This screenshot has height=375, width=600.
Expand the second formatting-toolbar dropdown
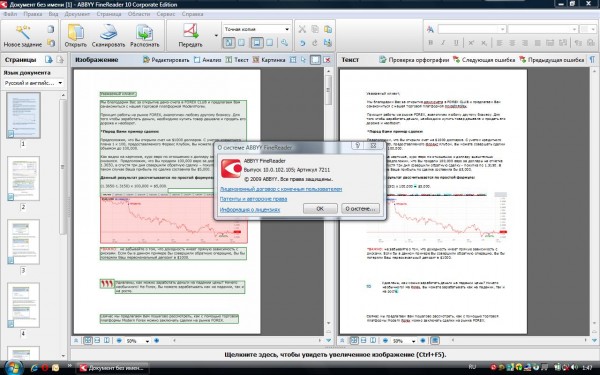pyautogui.click(x=574, y=29)
